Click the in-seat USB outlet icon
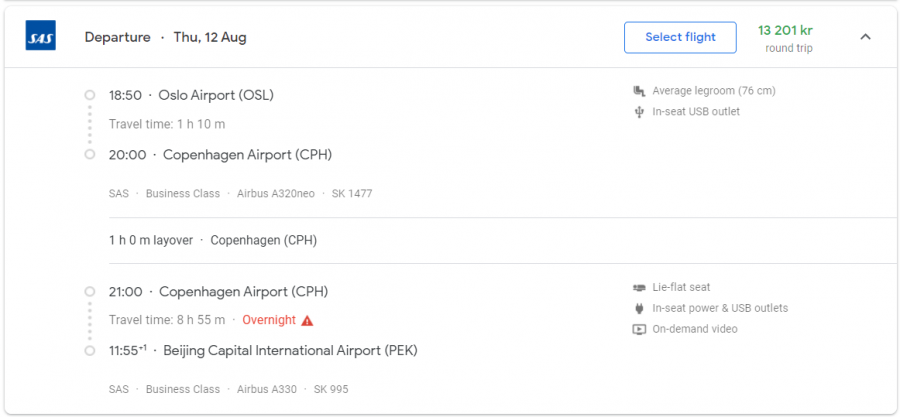Image resolution: width=900 pixels, height=417 pixels. 639,112
